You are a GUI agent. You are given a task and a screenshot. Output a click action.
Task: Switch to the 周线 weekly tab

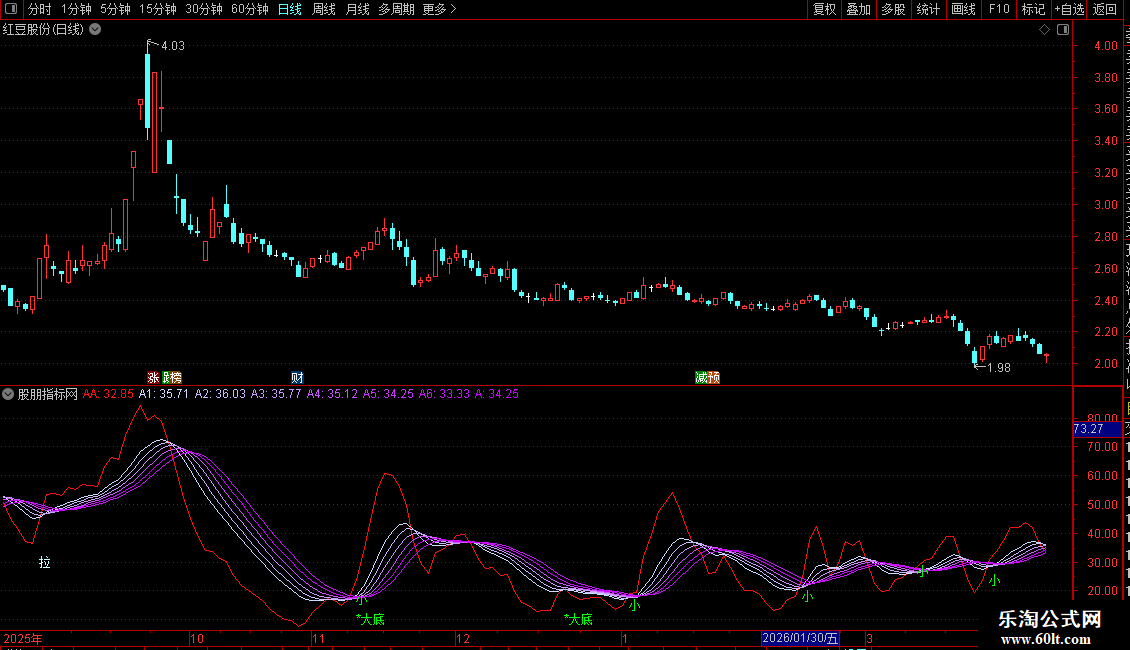(x=324, y=9)
